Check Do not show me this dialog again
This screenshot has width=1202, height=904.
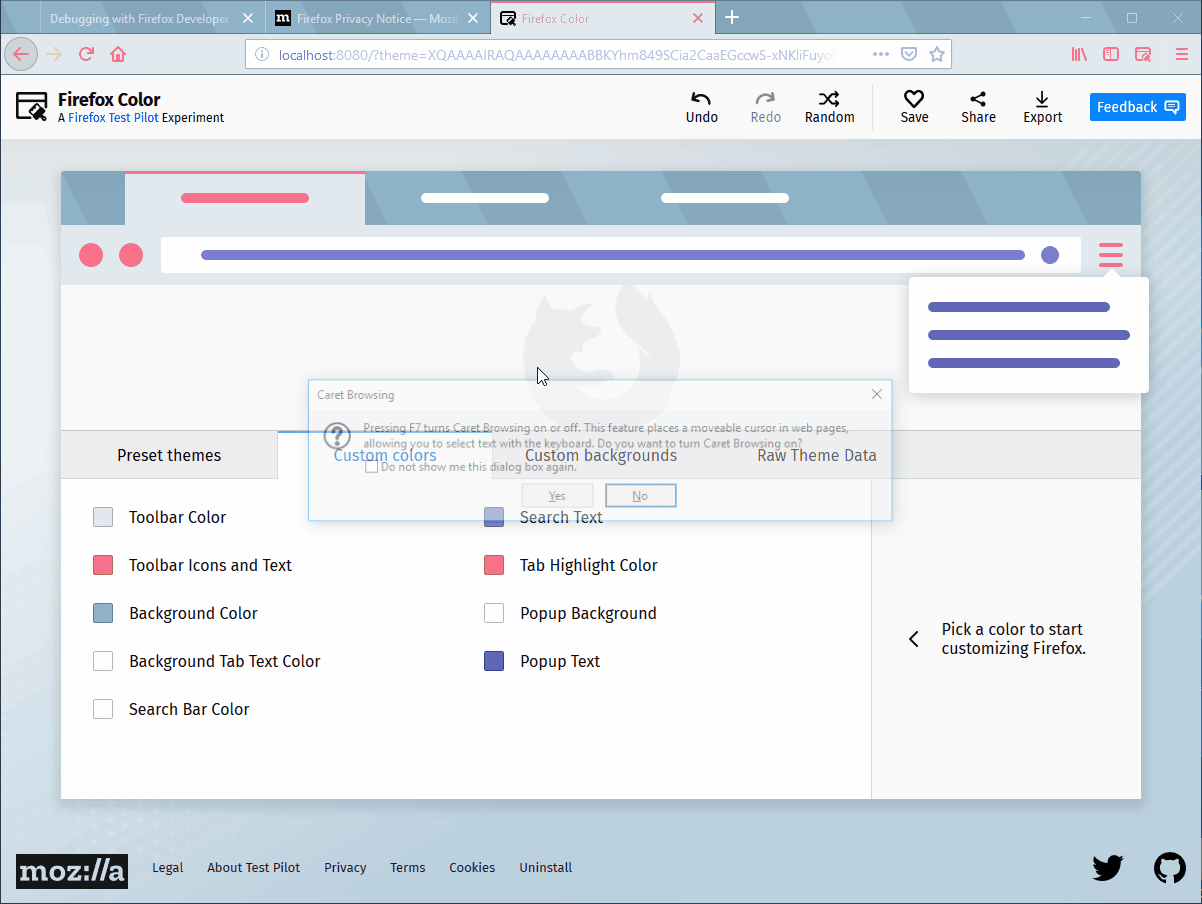coord(371,466)
